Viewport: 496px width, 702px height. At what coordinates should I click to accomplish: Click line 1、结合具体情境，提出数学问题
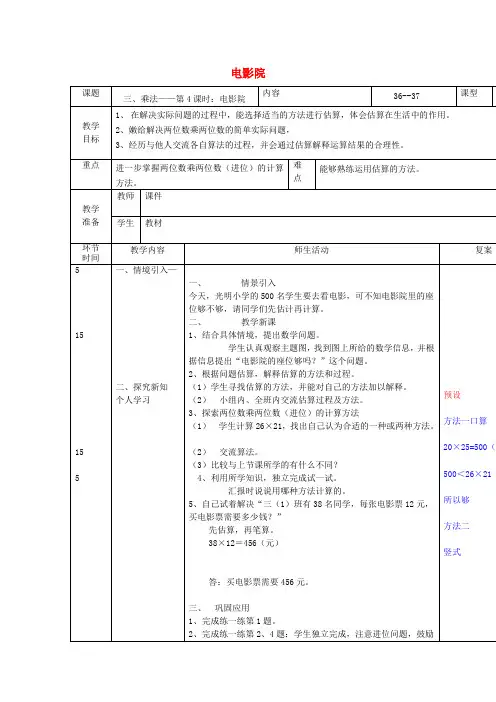click(254, 335)
